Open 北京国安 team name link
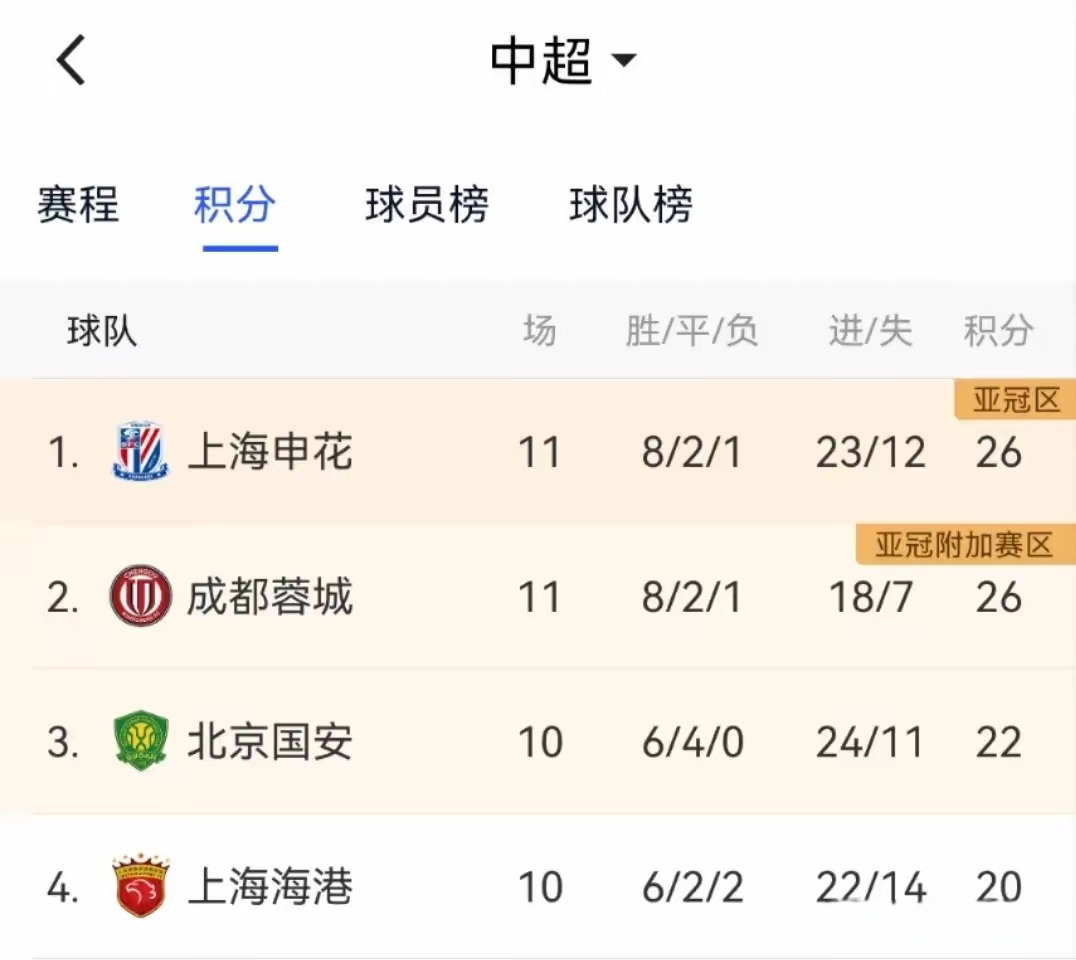 270,742
